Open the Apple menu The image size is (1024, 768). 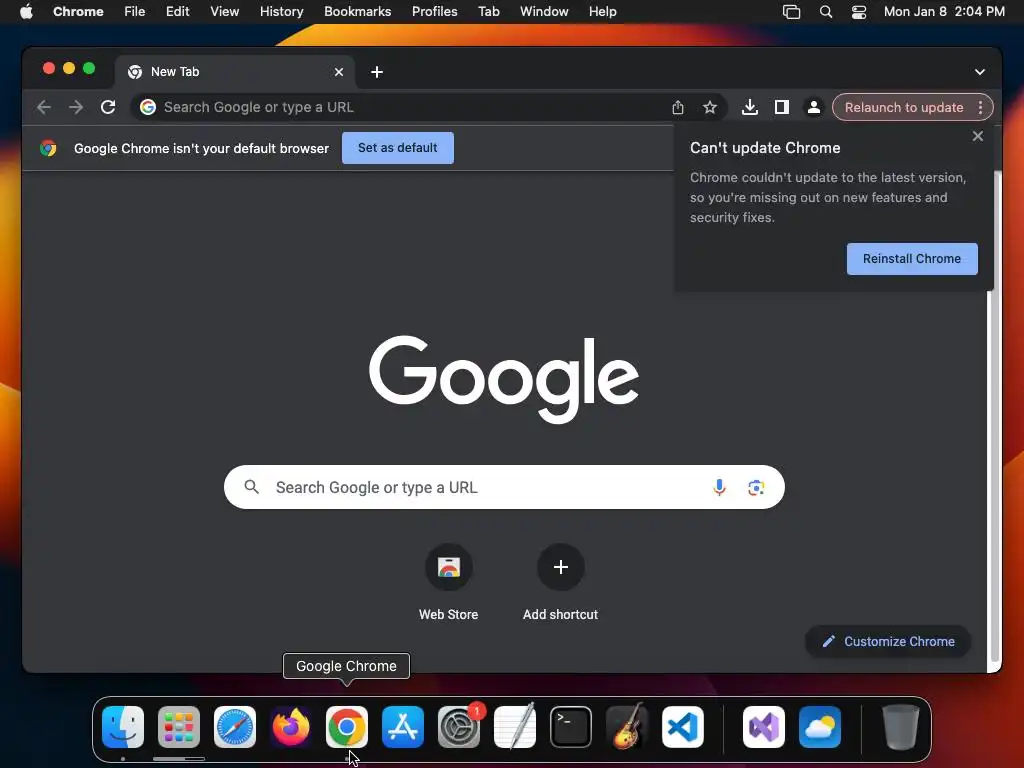coord(26,11)
